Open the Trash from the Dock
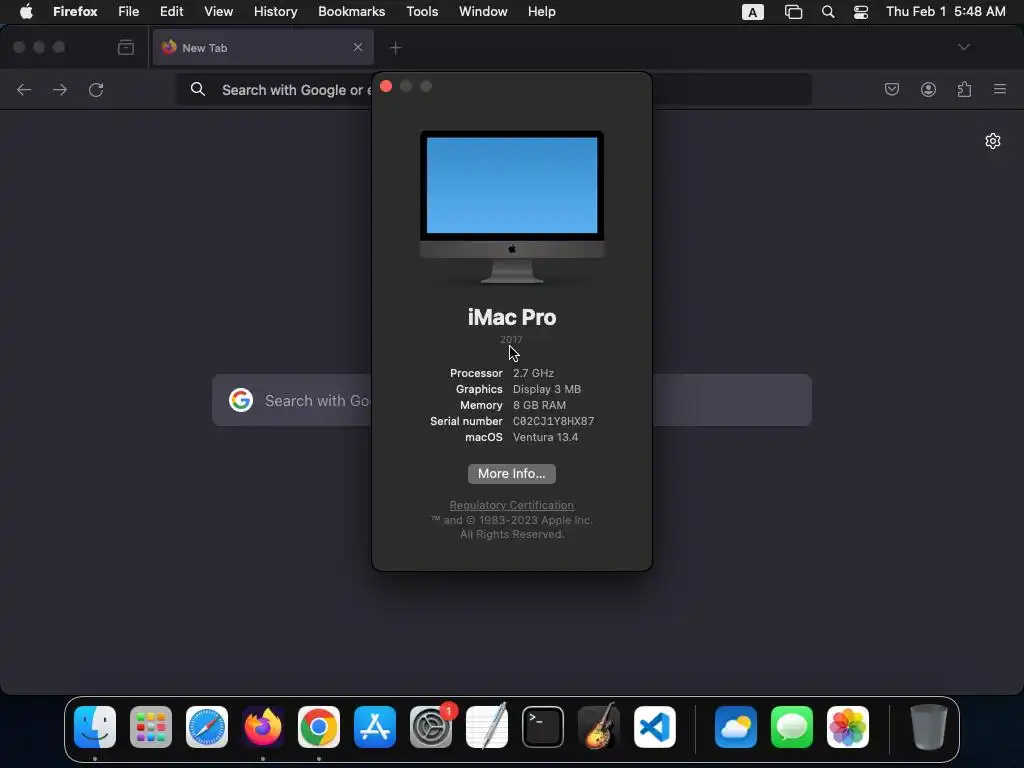This screenshot has height=768, width=1024. pyautogui.click(x=929, y=727)
